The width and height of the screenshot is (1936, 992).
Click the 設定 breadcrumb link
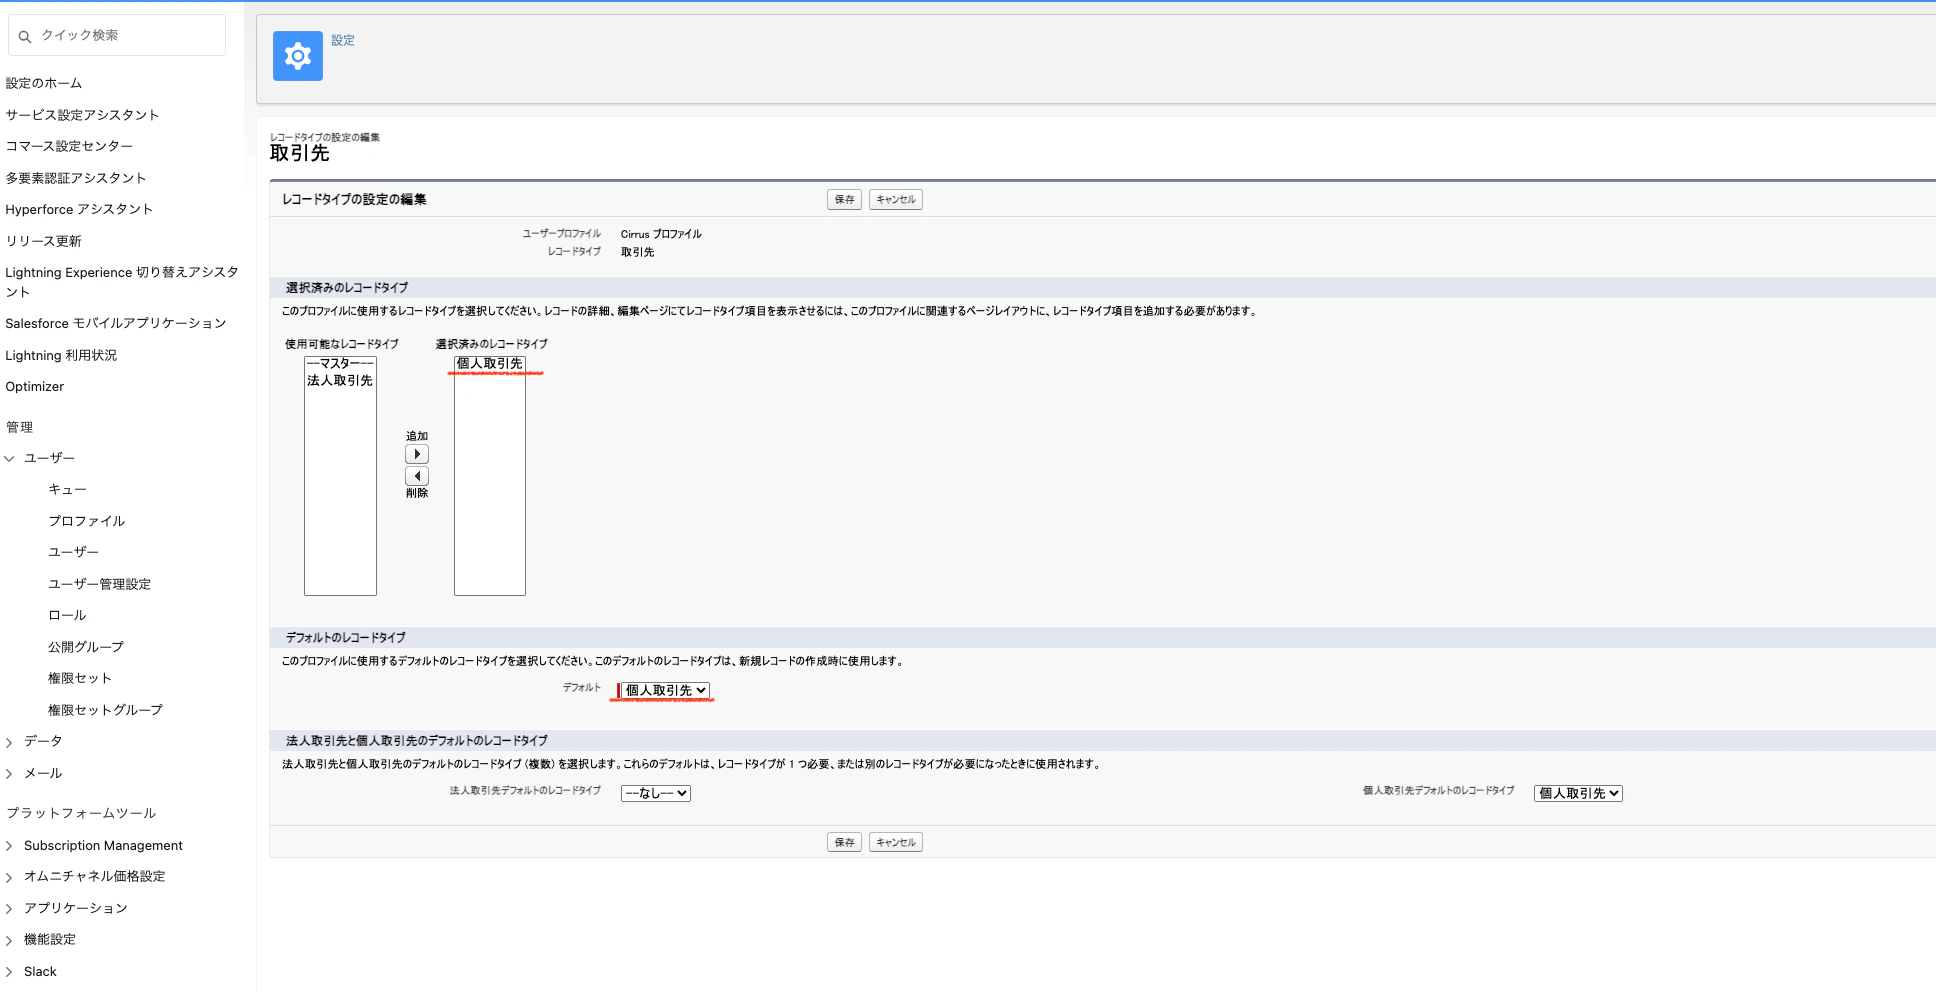tap(343, 40)
